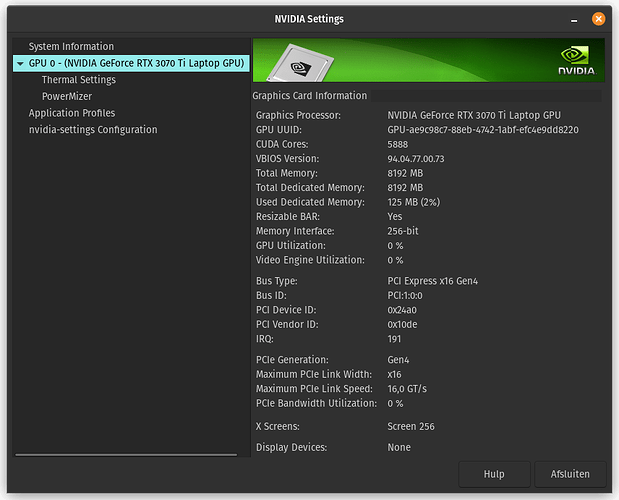Click PCIe Generation value Gen4
Image resolution: width=619 pixels, height=500 pixels.
tap(398, 360)
